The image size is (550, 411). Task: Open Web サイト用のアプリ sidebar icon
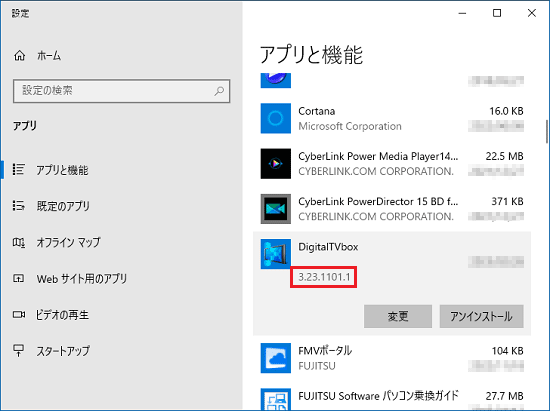[x=19, y=278]
